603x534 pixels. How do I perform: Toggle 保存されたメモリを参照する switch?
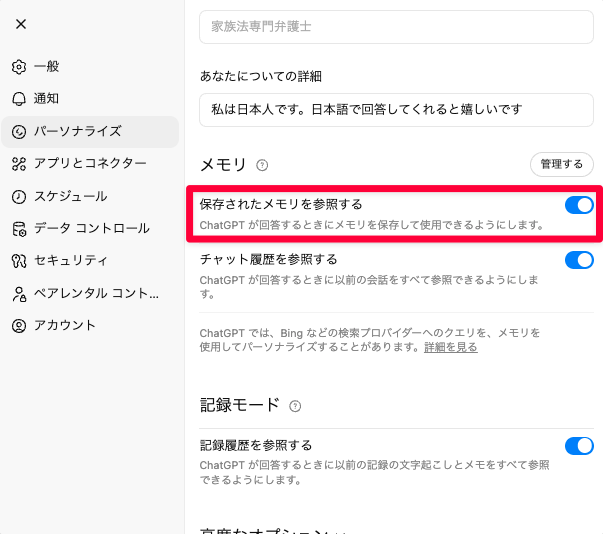pyautogui.click(x=579, y=205)
